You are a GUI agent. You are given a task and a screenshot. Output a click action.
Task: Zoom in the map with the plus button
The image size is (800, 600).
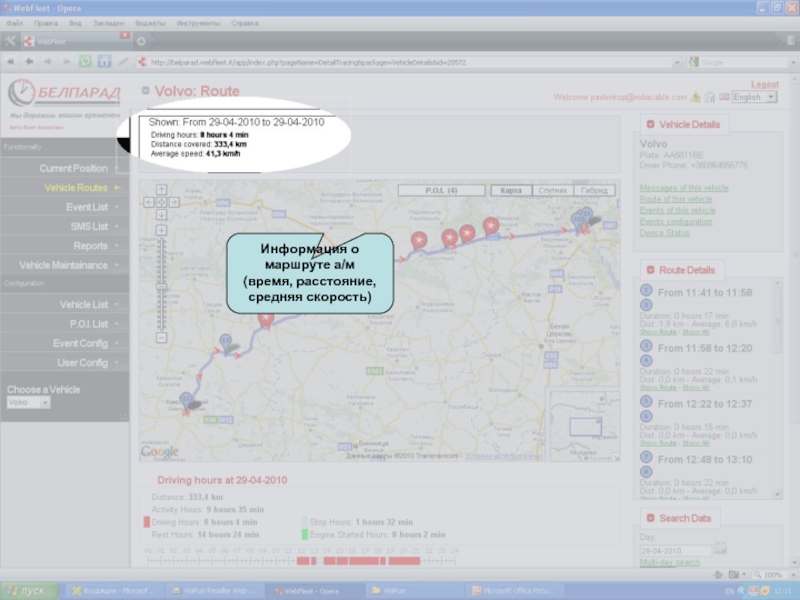point(161,230)
